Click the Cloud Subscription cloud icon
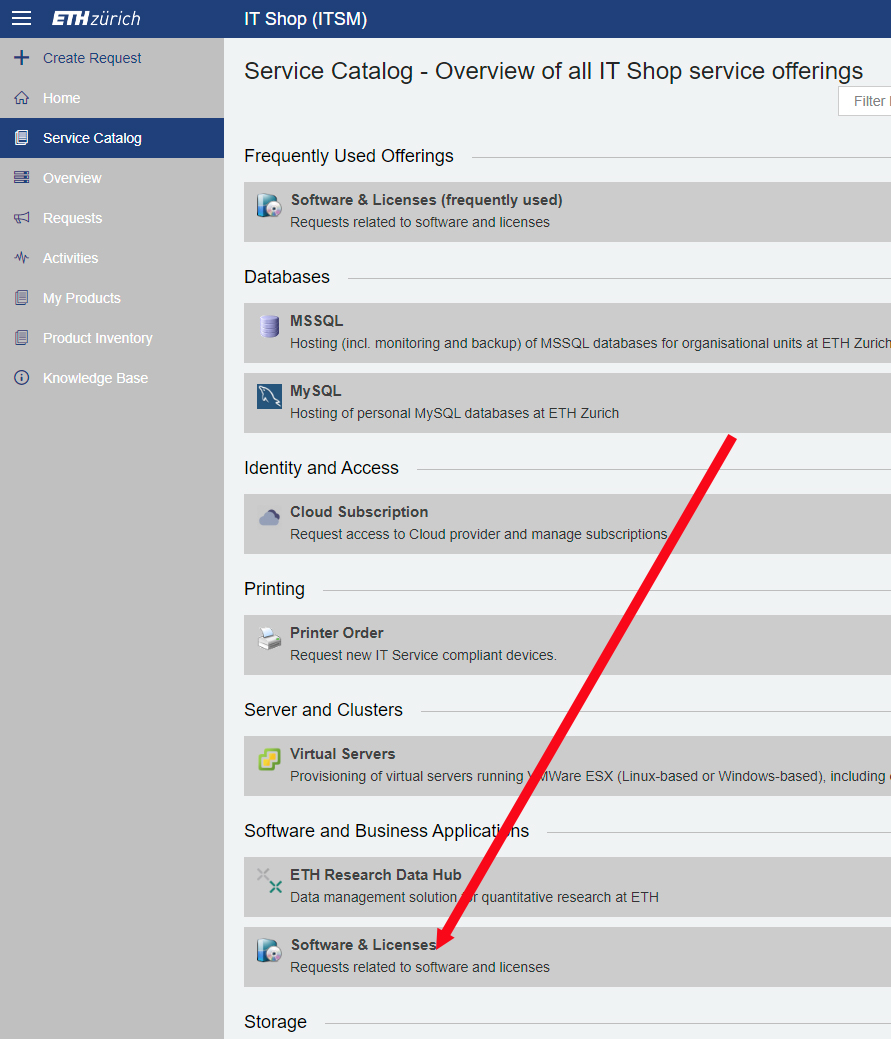Viewport: 891px width, 1039px height. (269, 517)
